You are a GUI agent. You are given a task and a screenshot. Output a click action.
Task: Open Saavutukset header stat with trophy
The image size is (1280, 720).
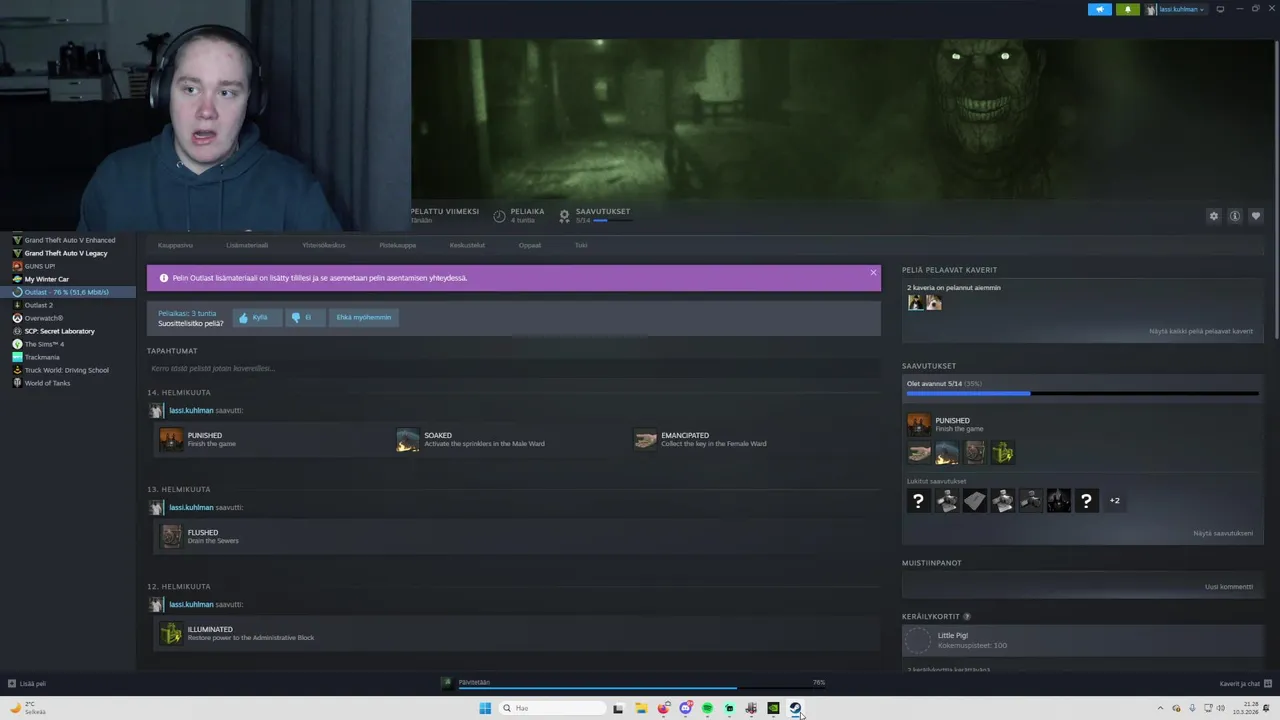point(594,215)
